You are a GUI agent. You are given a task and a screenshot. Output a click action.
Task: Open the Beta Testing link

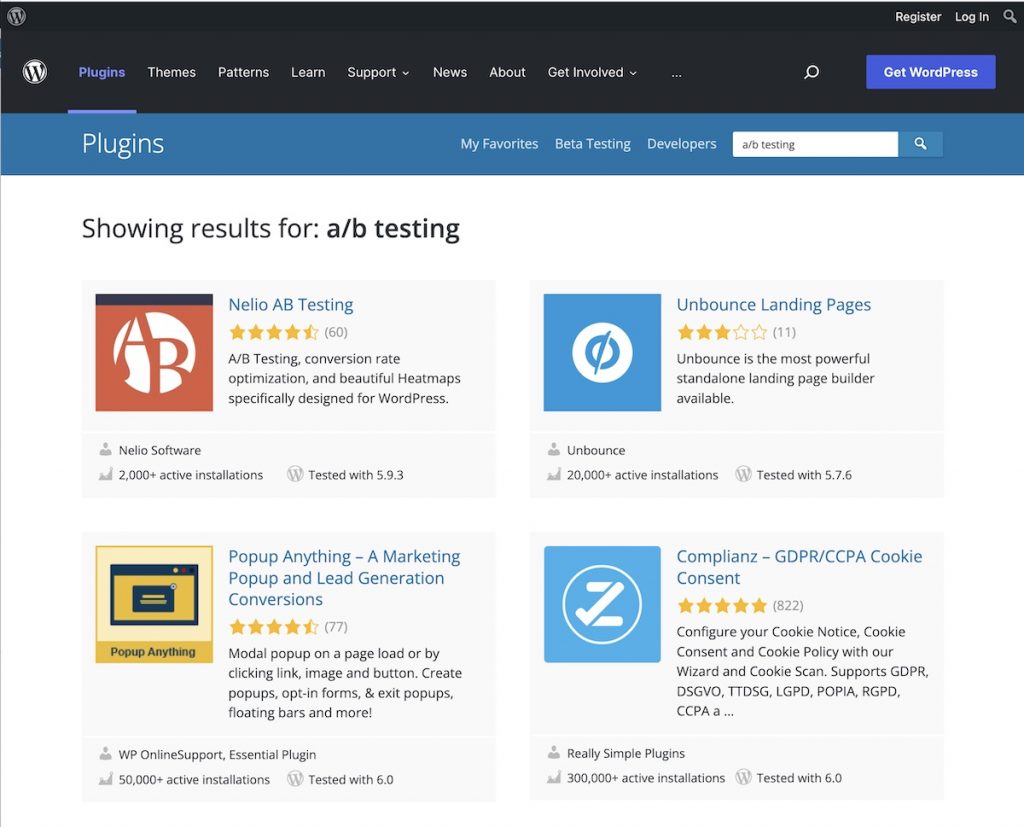click(592, 144)
